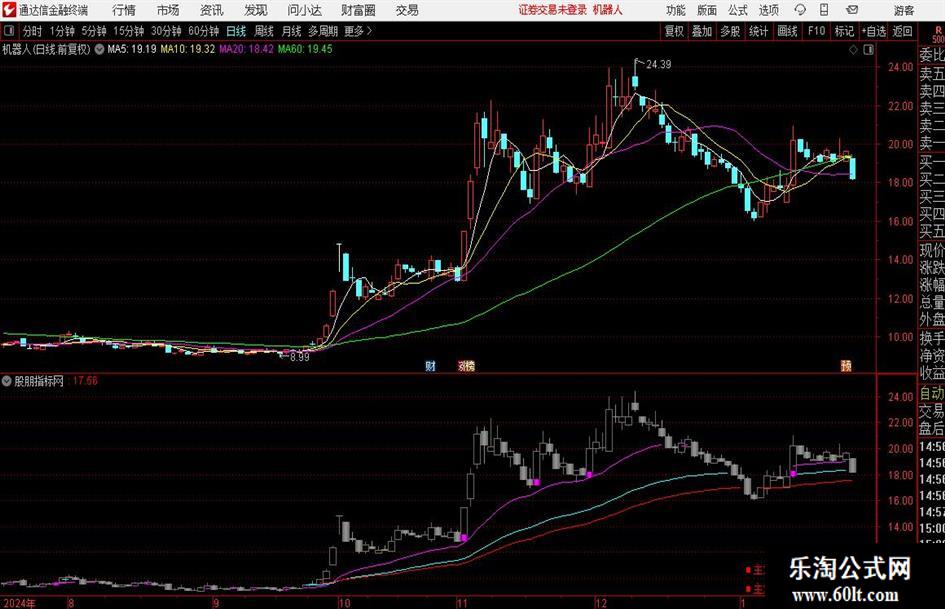Viewport: 945px width, 609px height.
Task: Open the 交易 menu
Action: pos(407,10)
